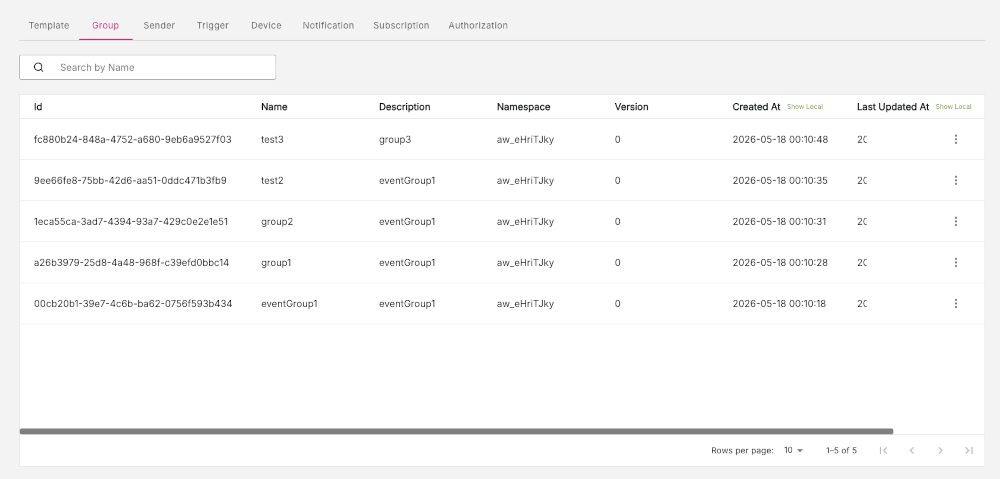Select the Group tab
The image size is (1000, 479).
105,26
